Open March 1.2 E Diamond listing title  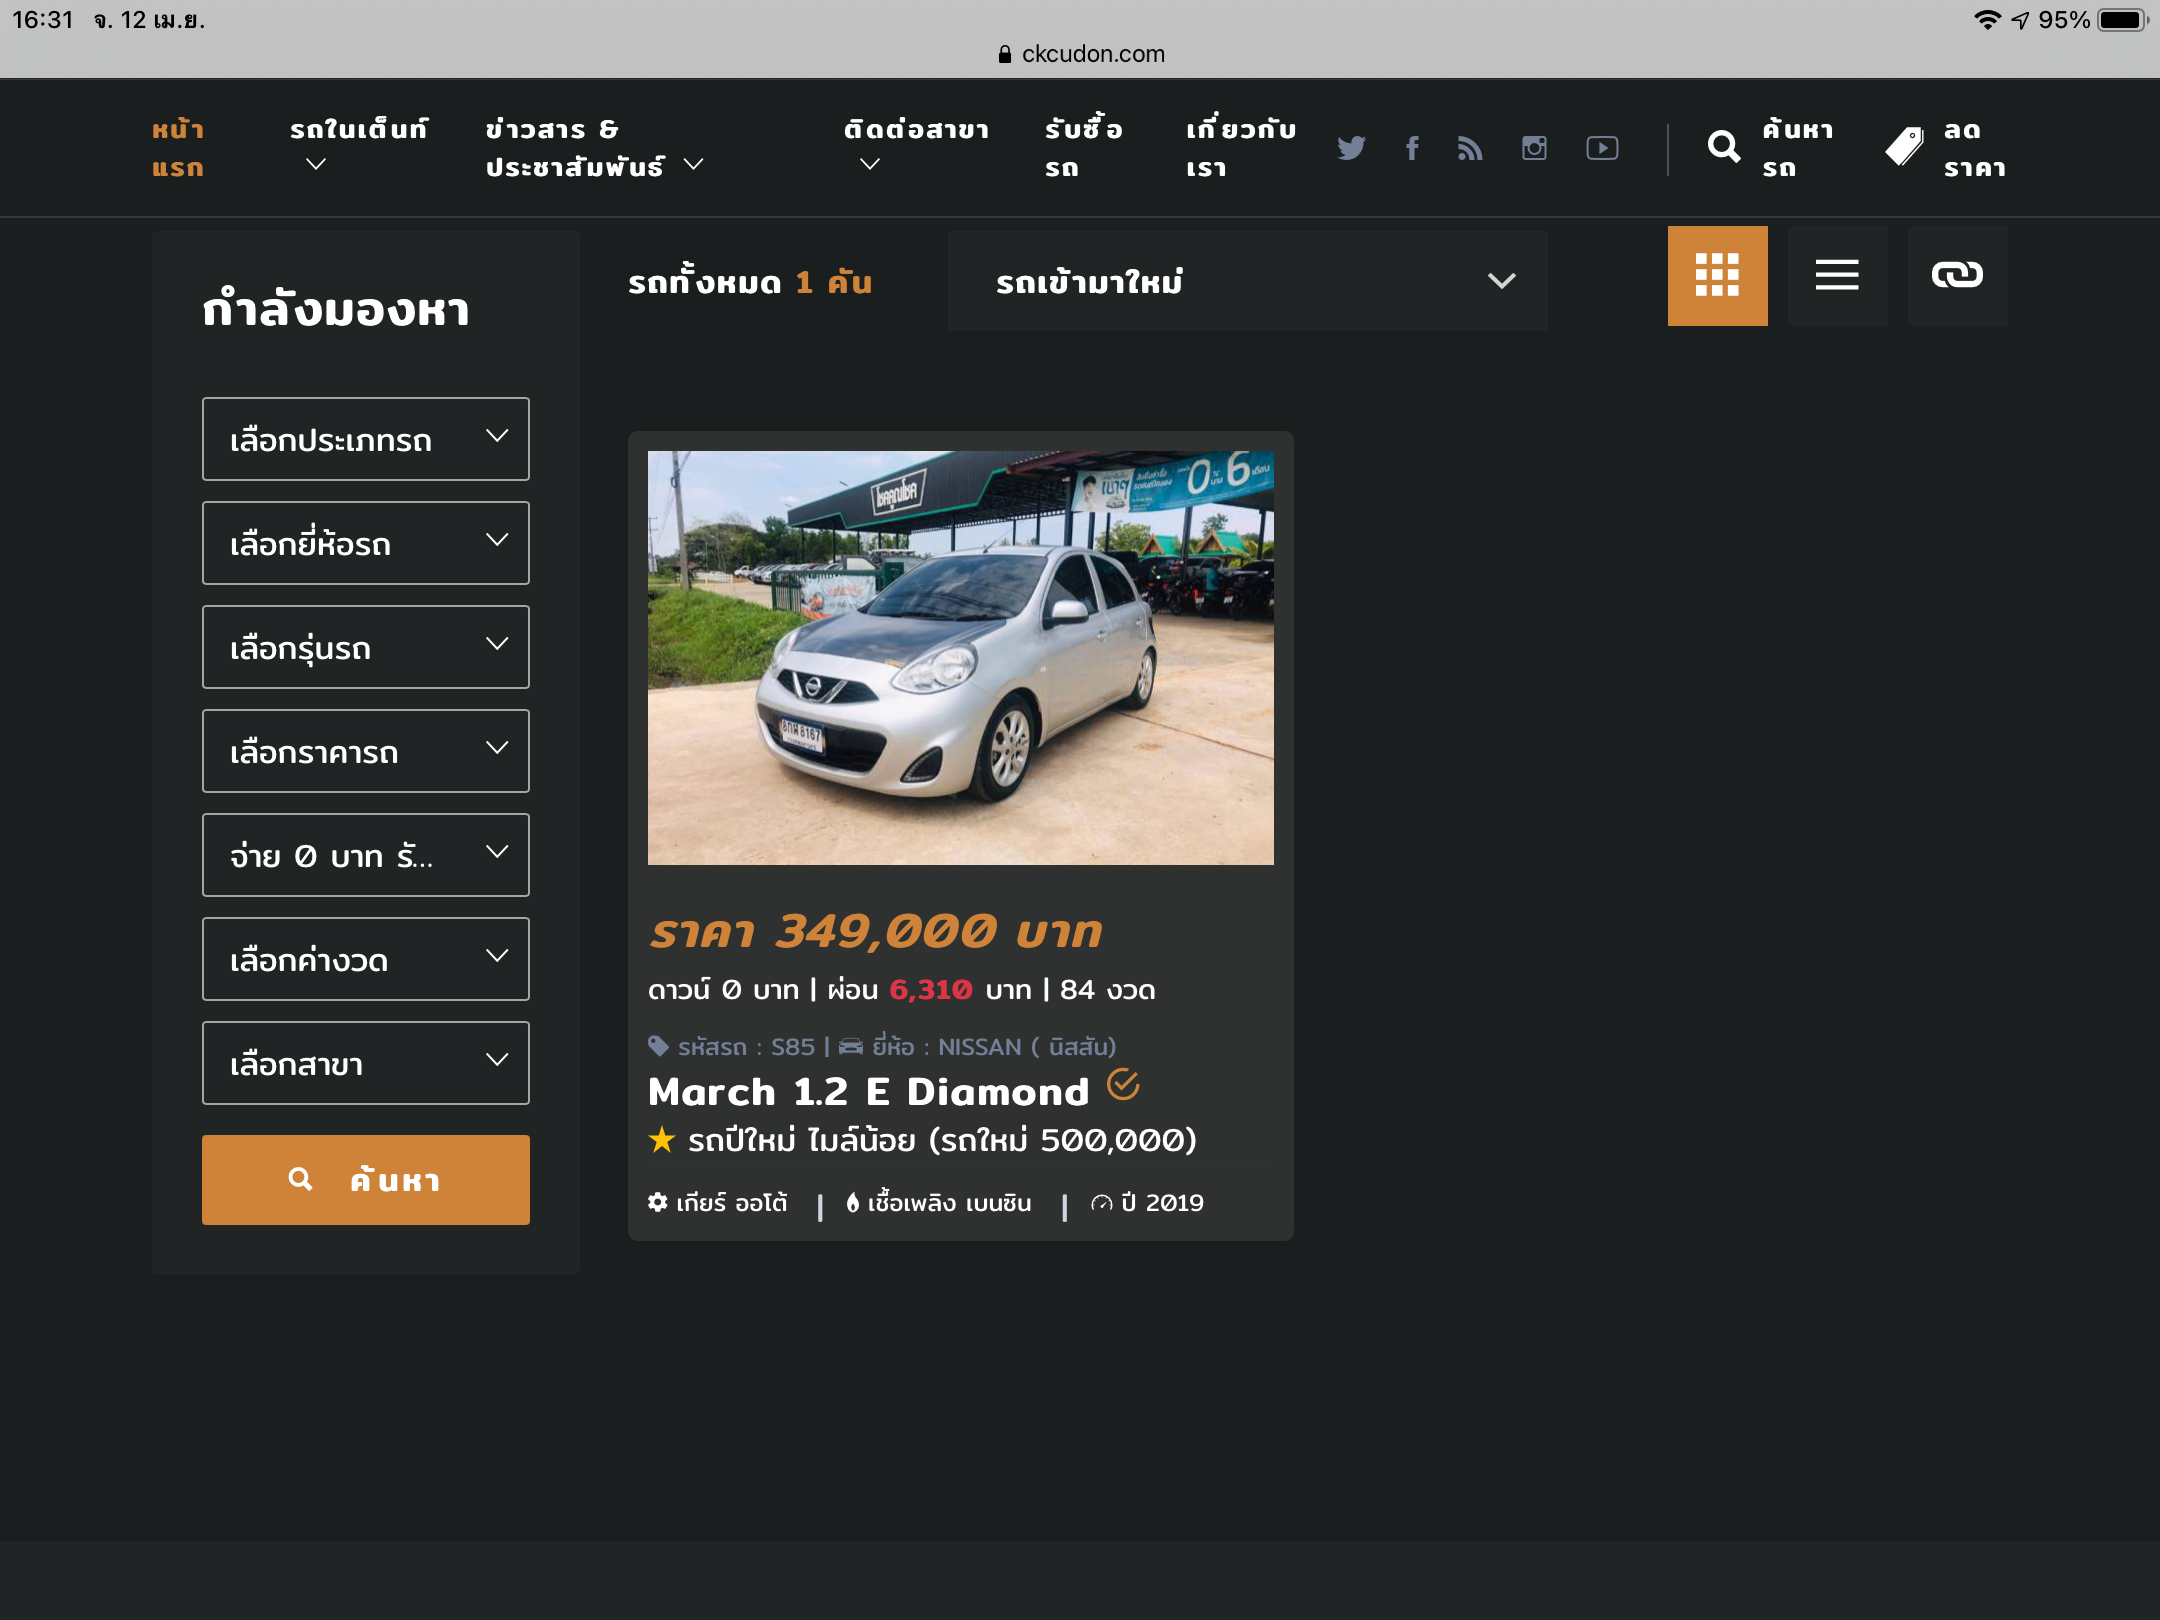pos(868,1091)
